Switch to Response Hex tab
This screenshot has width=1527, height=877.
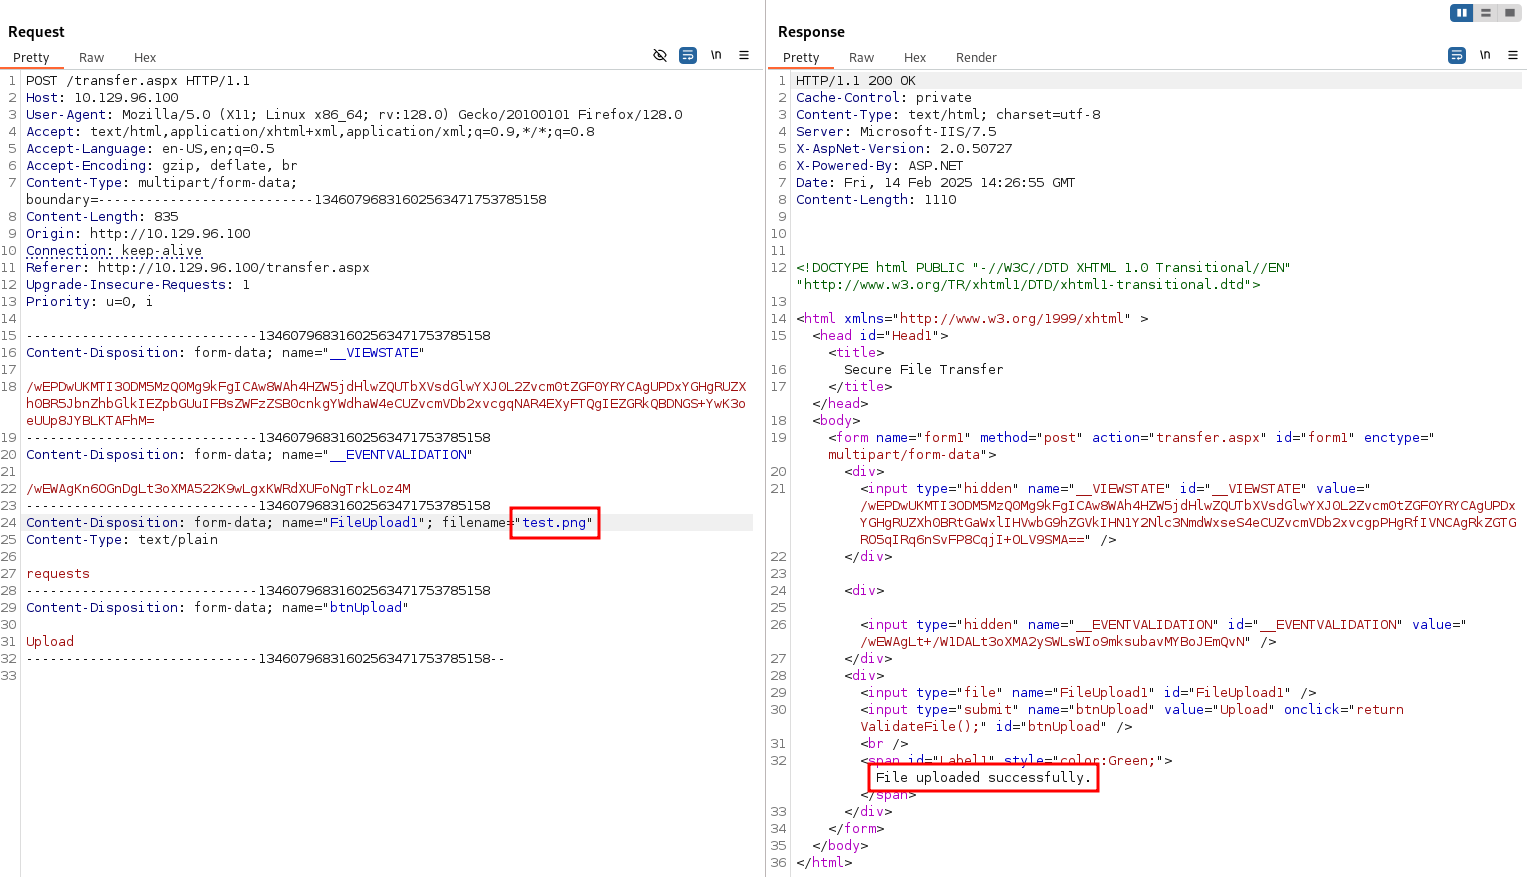click(x=915, y=58)
